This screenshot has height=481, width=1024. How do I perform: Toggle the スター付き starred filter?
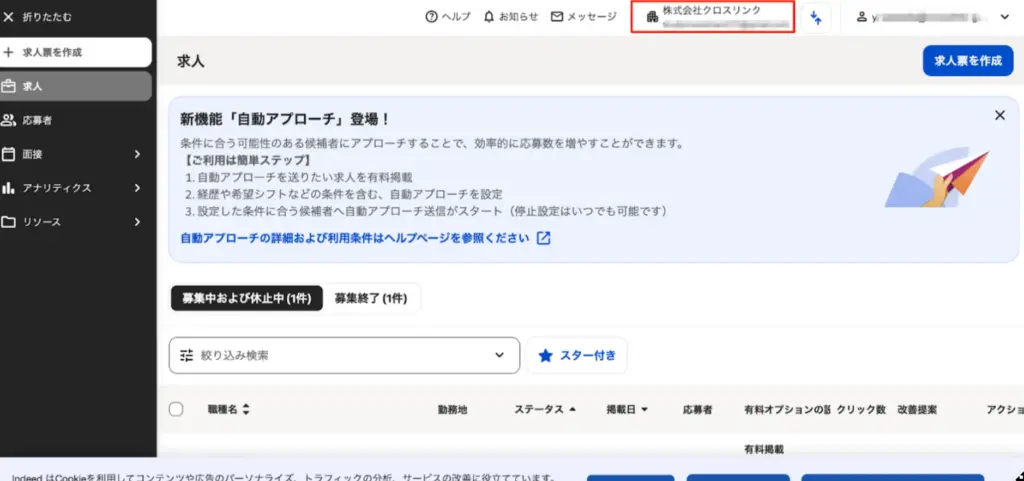point(576,355)
